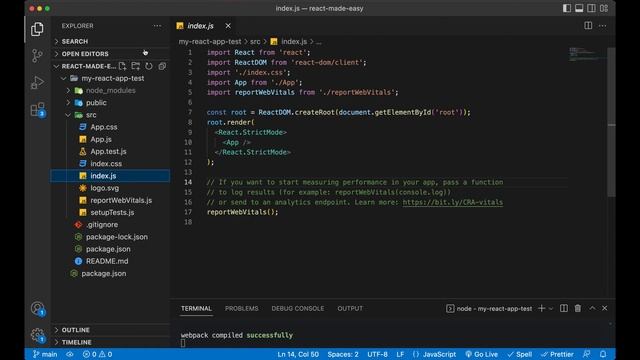Open Explorer views and more actions menu
This screenshot has height=360, width=640.
pyautogui.click(x=157, y=26)
